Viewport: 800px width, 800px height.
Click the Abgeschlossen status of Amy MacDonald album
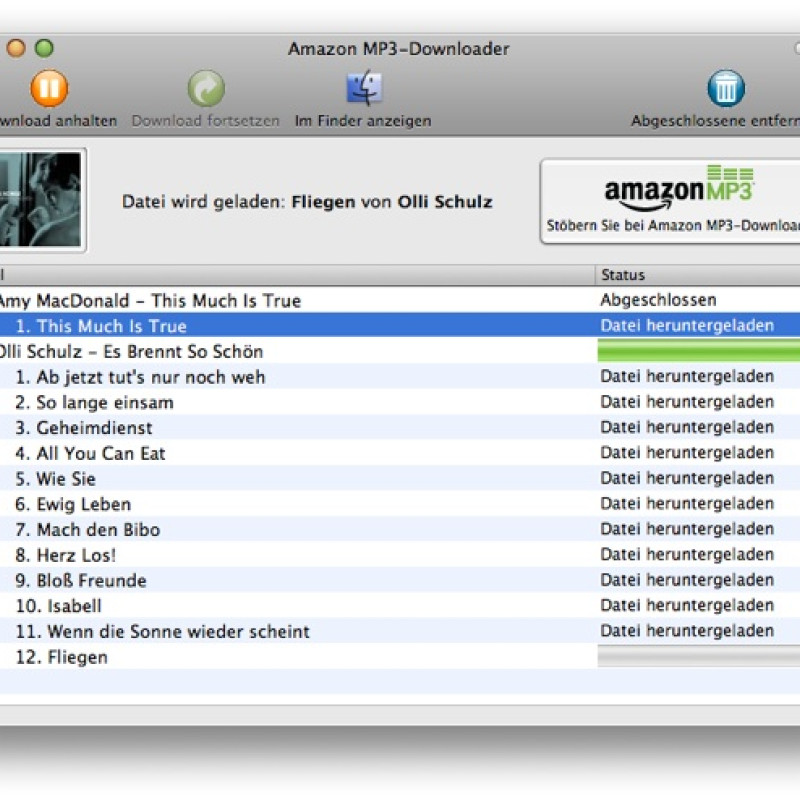point(658,300)
